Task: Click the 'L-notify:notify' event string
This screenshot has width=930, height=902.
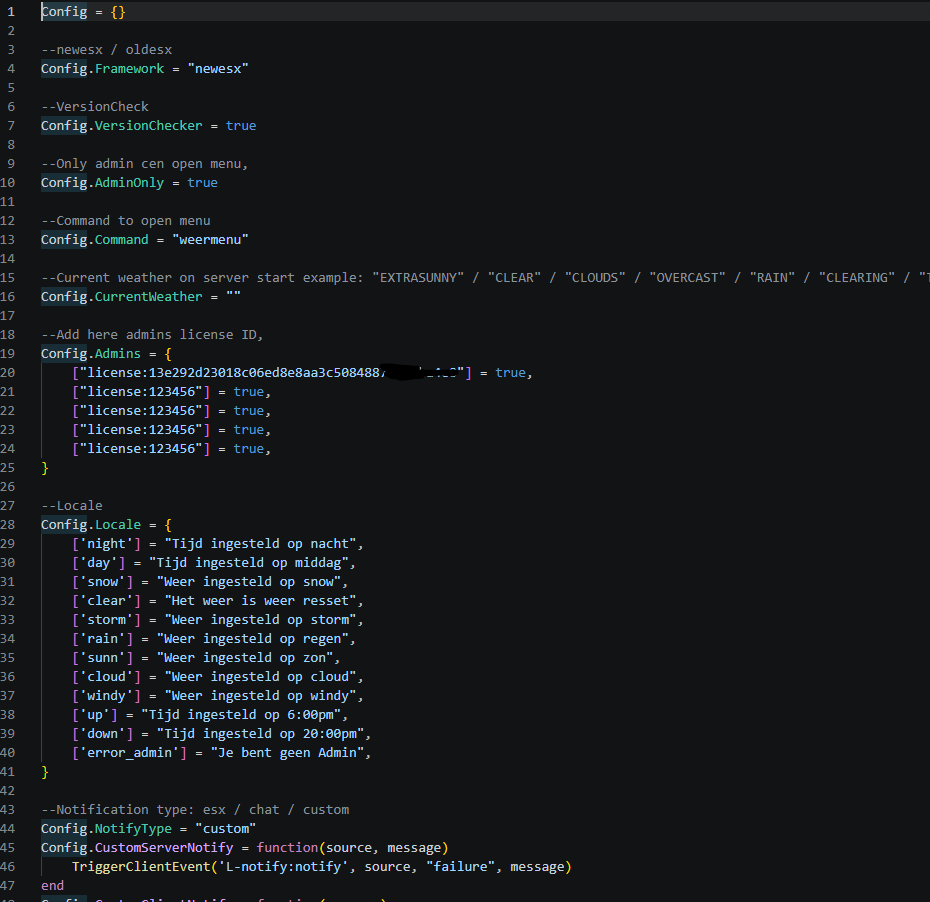Action: click(284, 866)
